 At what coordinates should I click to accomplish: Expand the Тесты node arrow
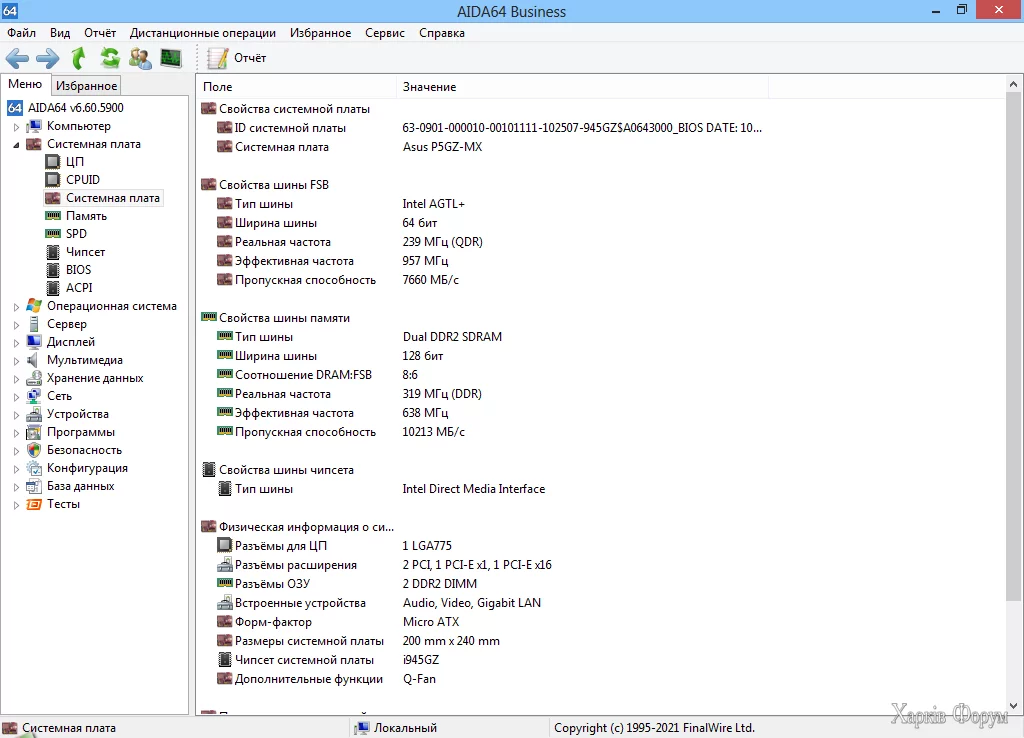[16, 505]
